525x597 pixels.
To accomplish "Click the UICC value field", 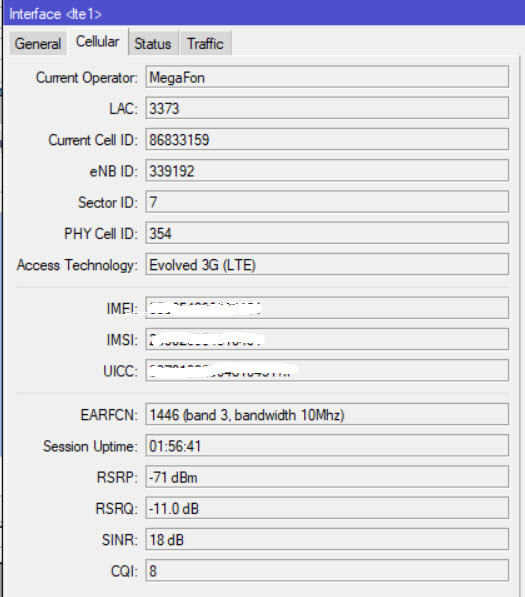I will (x=327, y=370).
